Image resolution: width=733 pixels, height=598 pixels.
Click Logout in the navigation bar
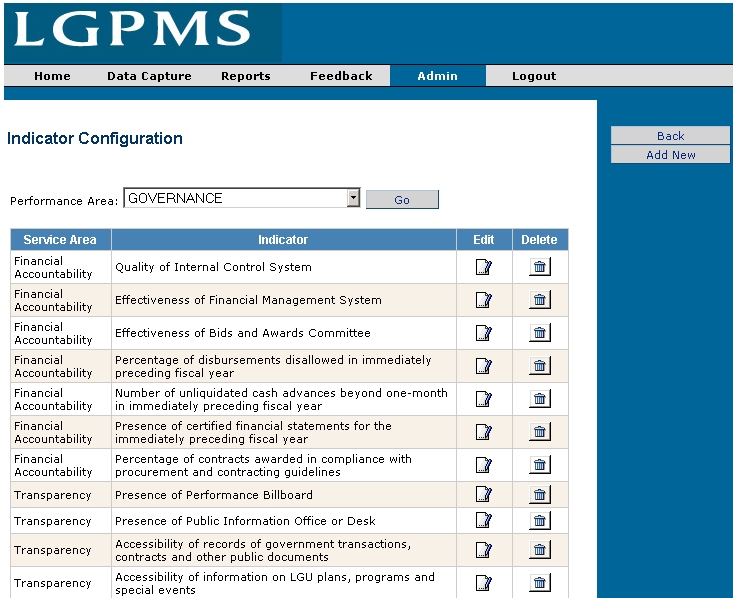pyautogui.click(x=534, y=76)
